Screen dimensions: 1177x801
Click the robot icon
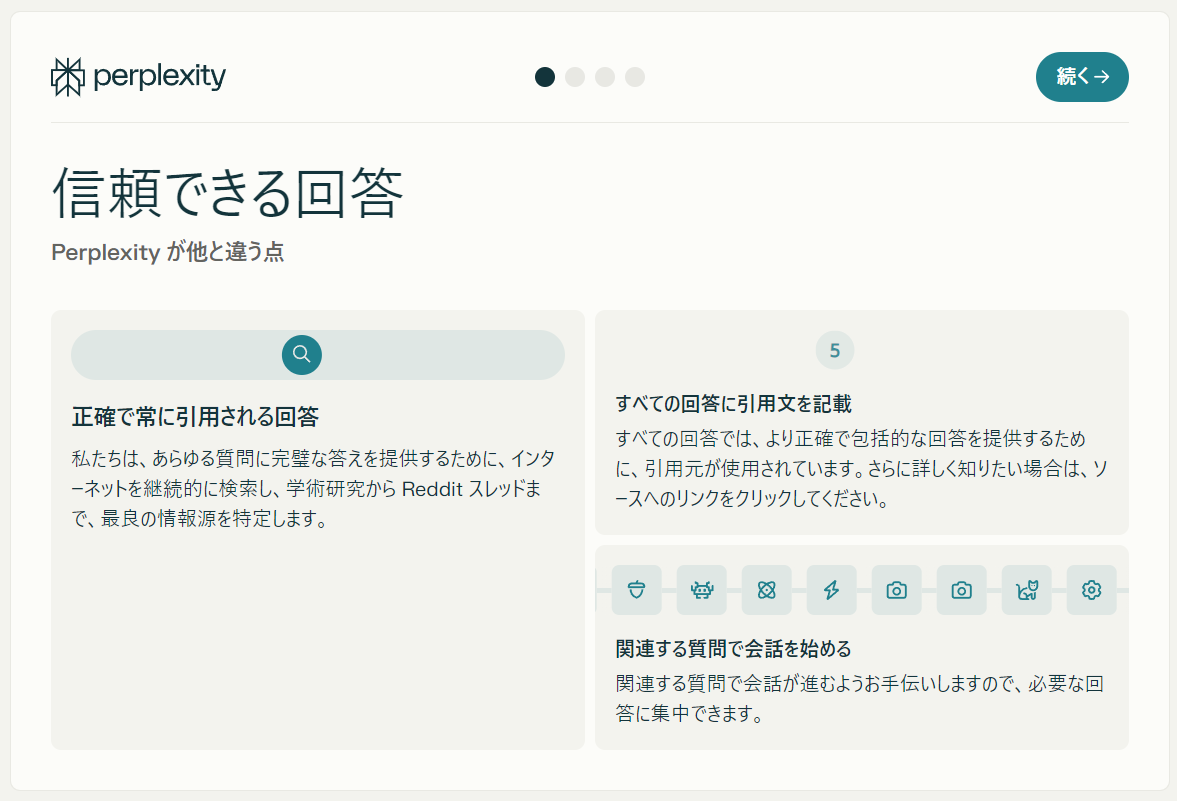click(x=702, y=590)
